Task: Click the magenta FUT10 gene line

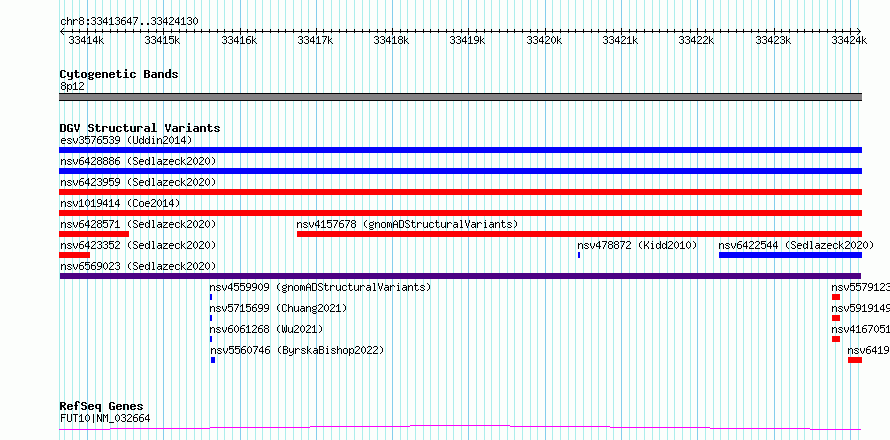Action: point(460,427)
